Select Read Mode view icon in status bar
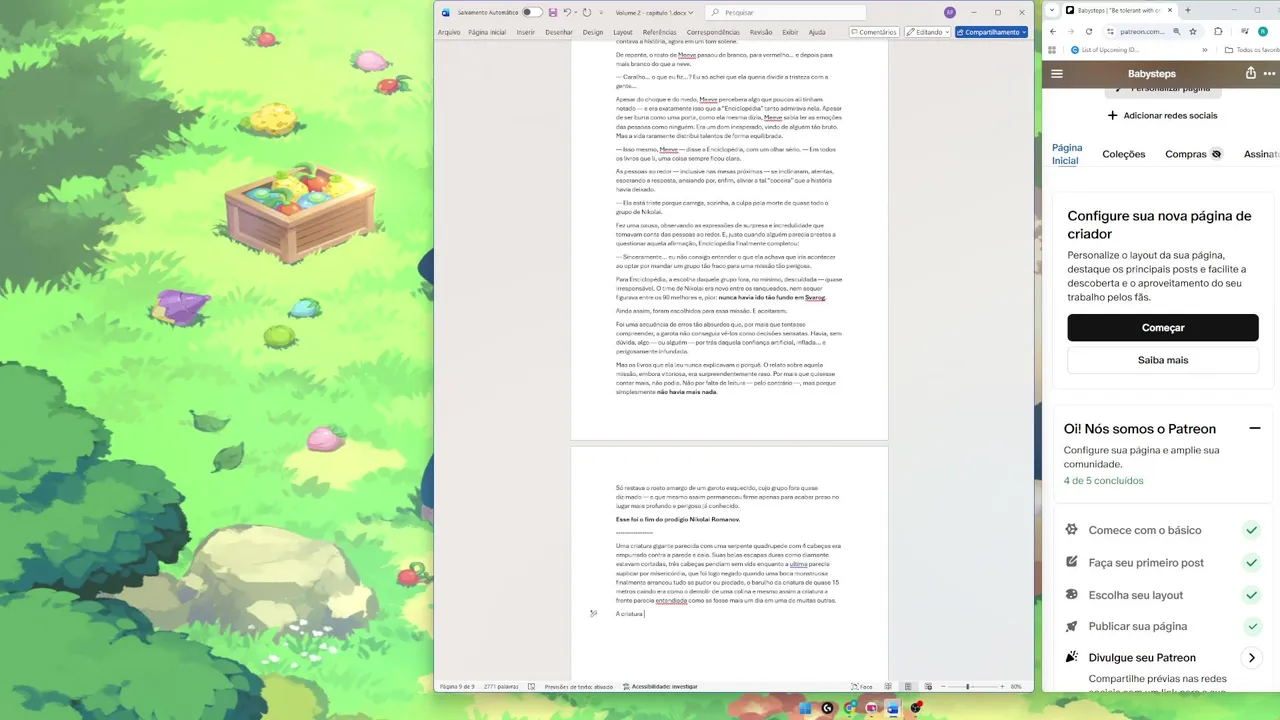 coord(888,687)
